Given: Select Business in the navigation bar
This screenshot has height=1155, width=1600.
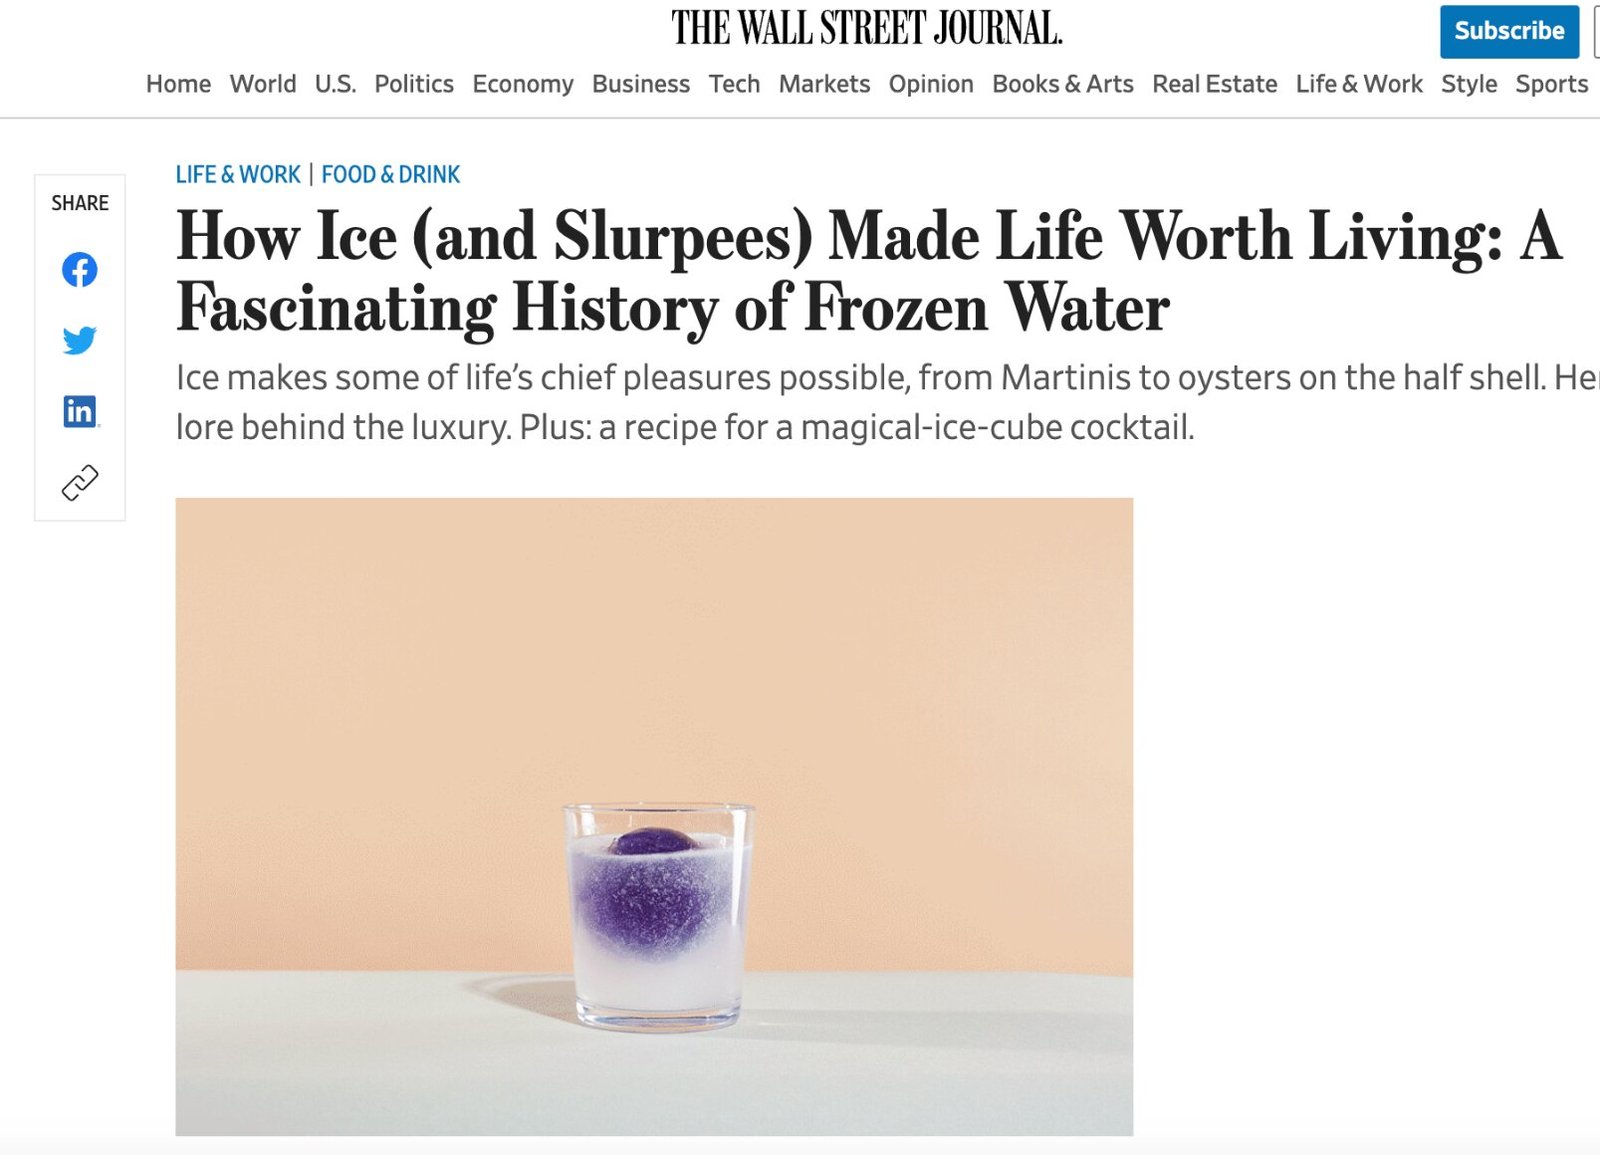Looking at the screenshot, I should 641,84.
